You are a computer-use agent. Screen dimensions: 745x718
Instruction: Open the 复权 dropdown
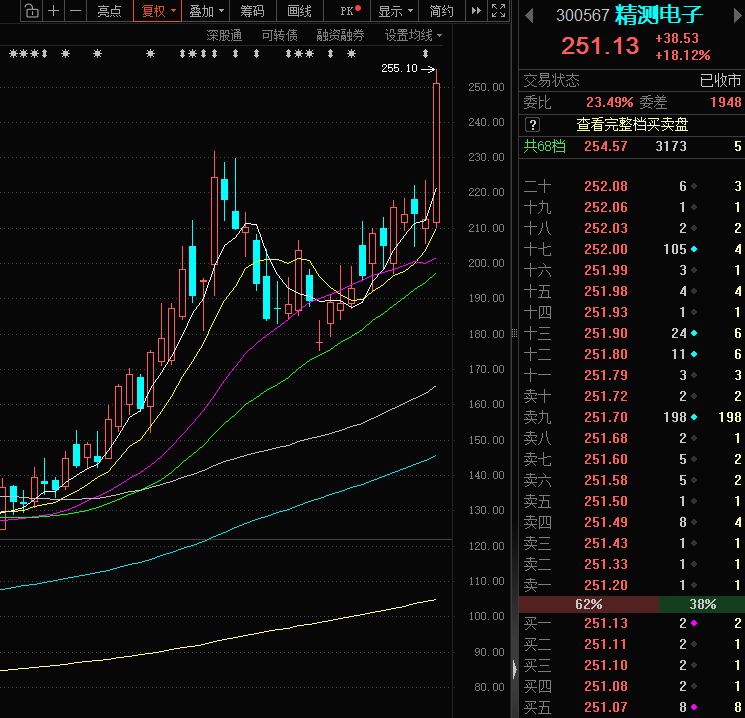(x=157, y=10)
